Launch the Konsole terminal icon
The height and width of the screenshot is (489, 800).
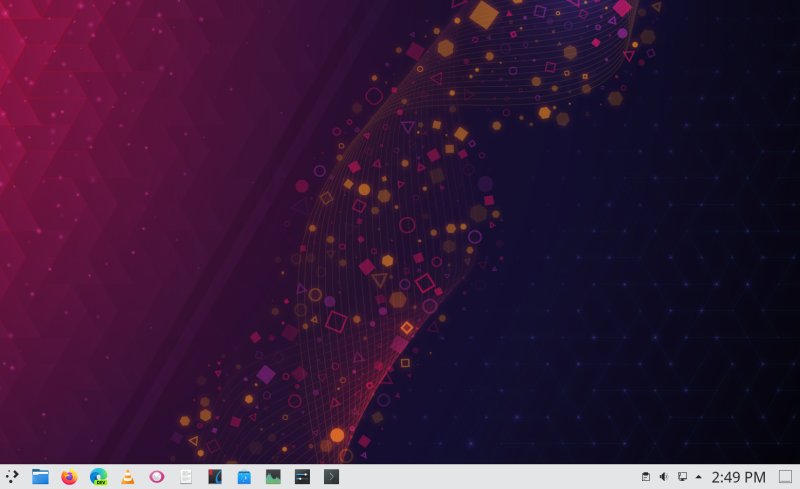[331, 477]
